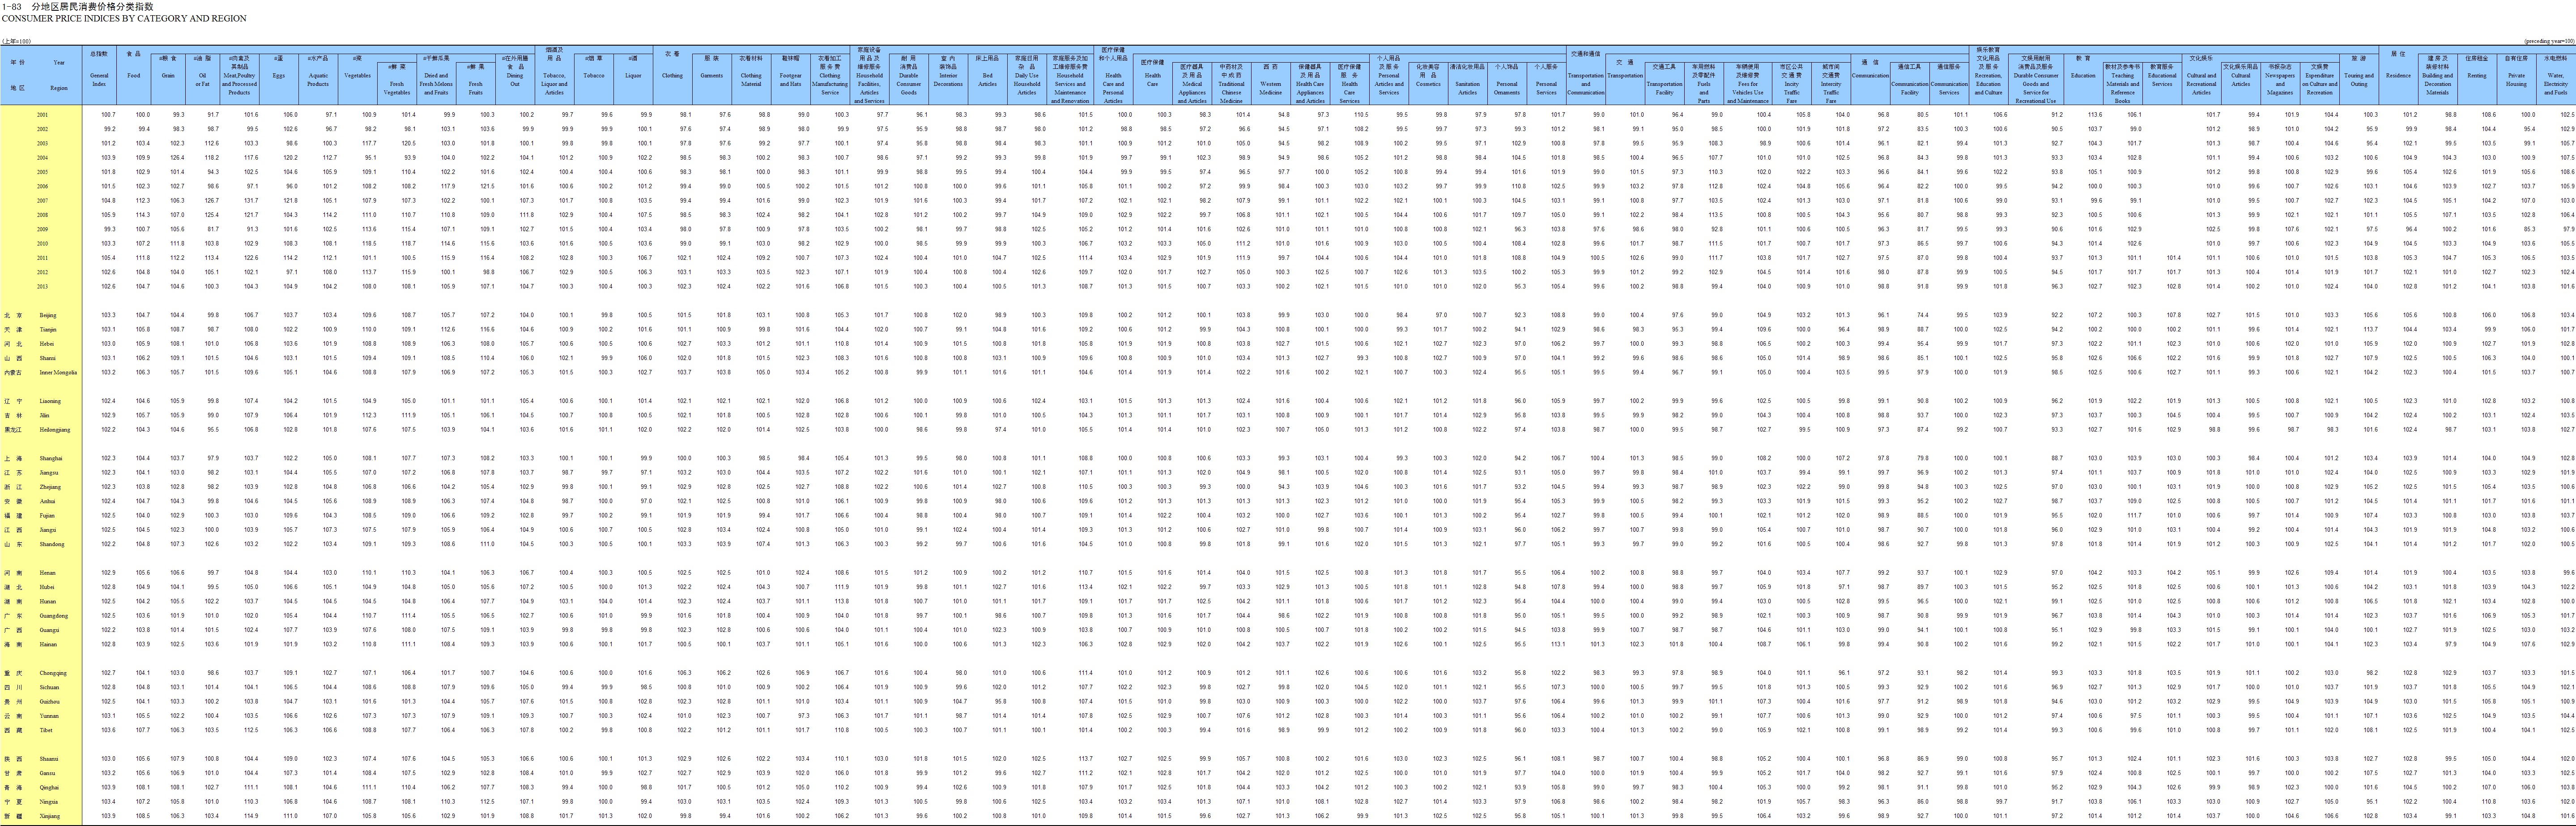Select the 'Communication Services' column header
Viewport: 2576px width, 826px height.
coord(1949,88)
